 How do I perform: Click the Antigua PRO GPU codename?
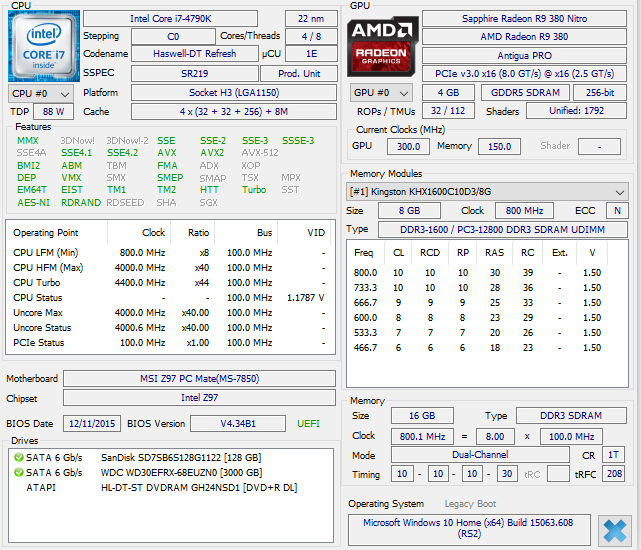524,56
